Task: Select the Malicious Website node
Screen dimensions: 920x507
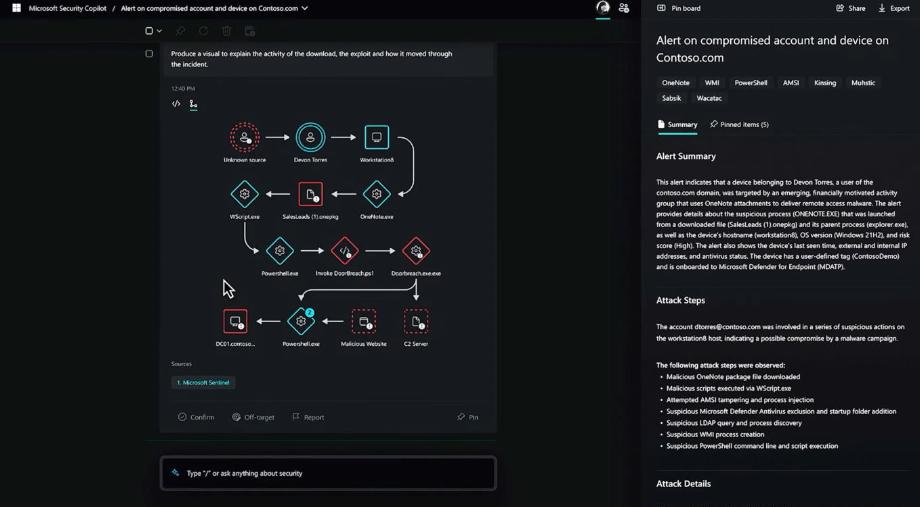Action: point(364,322)
